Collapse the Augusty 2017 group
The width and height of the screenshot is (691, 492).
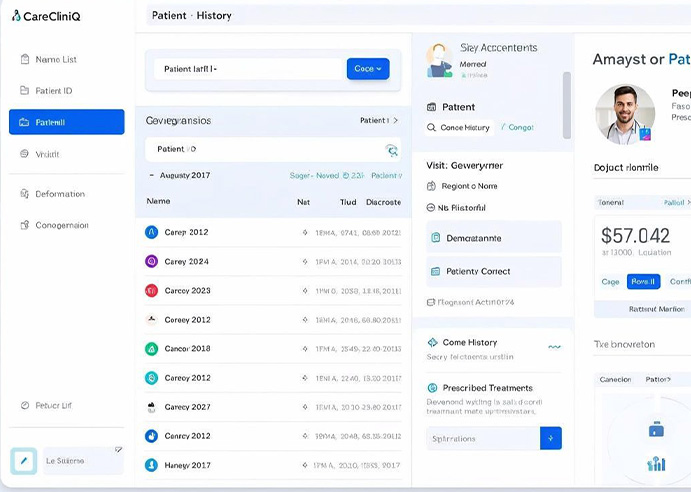[151, 175]
